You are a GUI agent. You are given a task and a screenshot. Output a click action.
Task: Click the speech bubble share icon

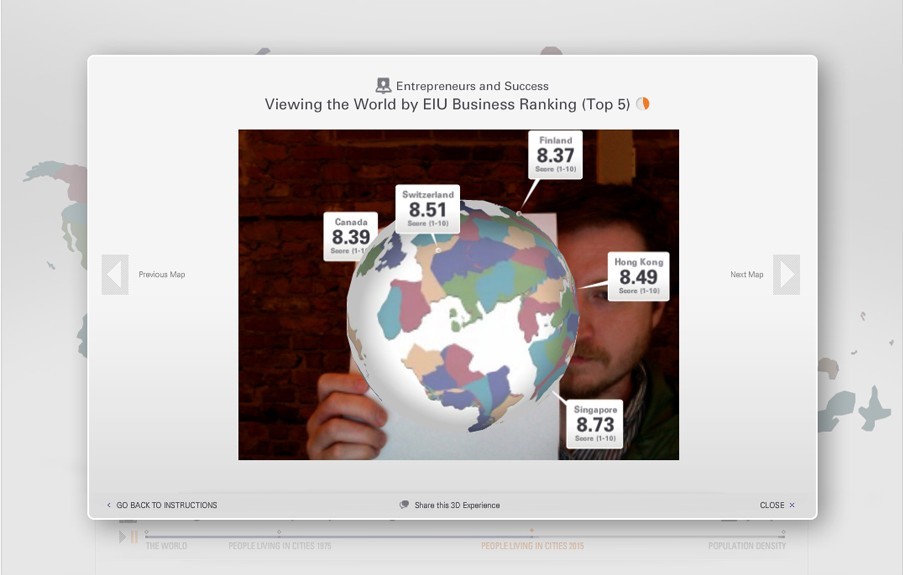point(404,505)
